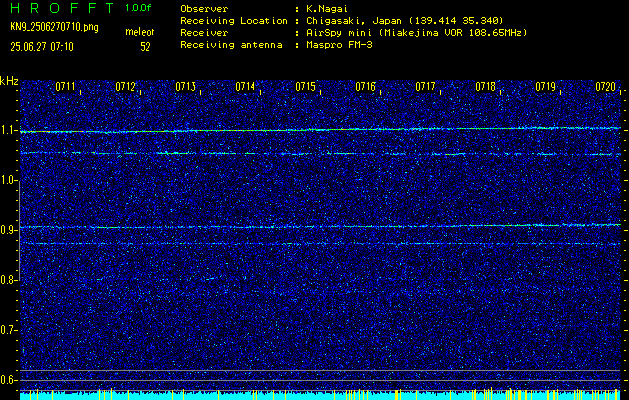Screen dimensions: 629x400
Task: Click the 0716 time marker
Action: tap(365, 87)
